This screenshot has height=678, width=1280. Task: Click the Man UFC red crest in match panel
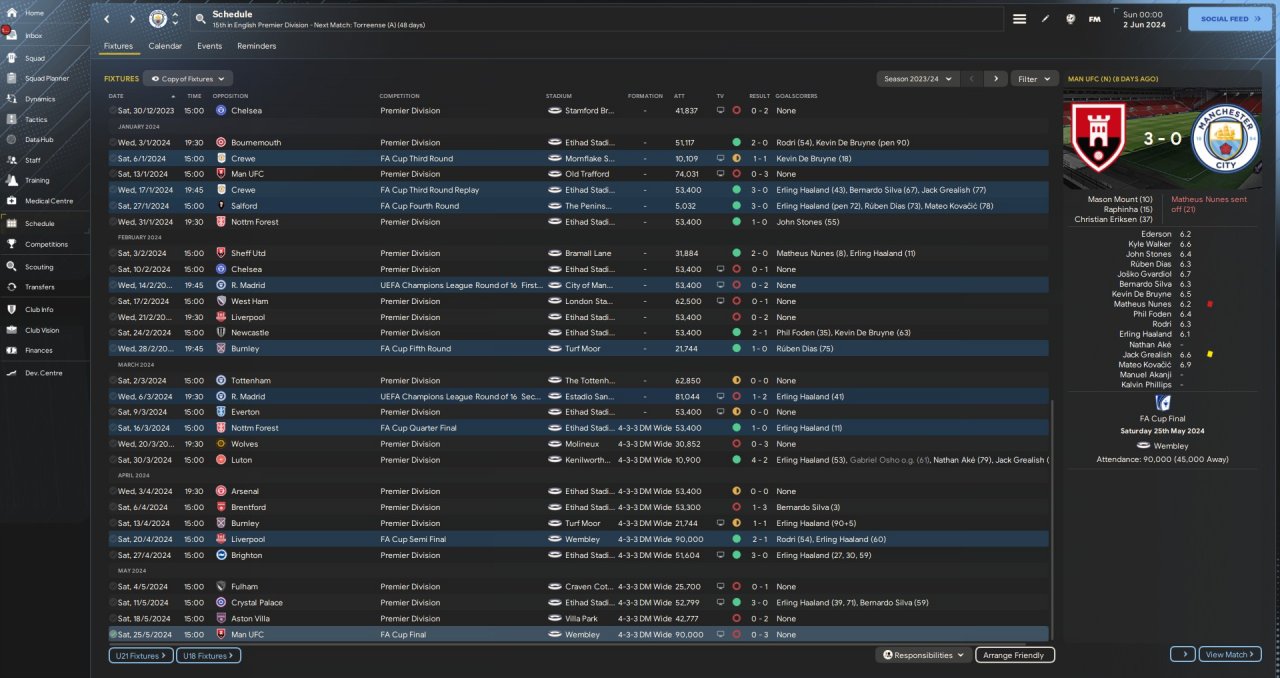click(x=1098, y=138)
